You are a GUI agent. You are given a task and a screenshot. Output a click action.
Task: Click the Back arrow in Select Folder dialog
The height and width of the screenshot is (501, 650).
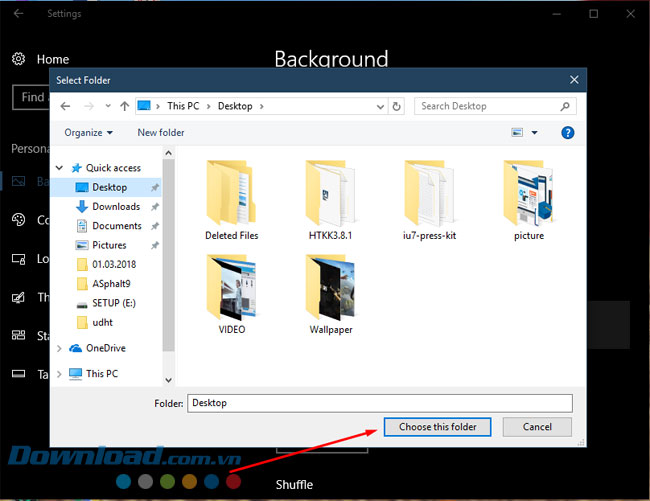(65, 106)
